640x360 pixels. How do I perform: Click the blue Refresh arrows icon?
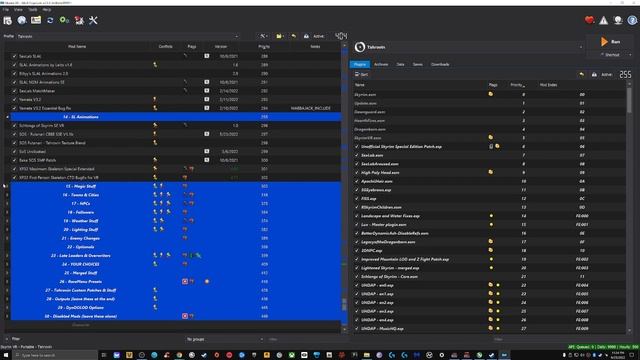[x=50, y=20]
